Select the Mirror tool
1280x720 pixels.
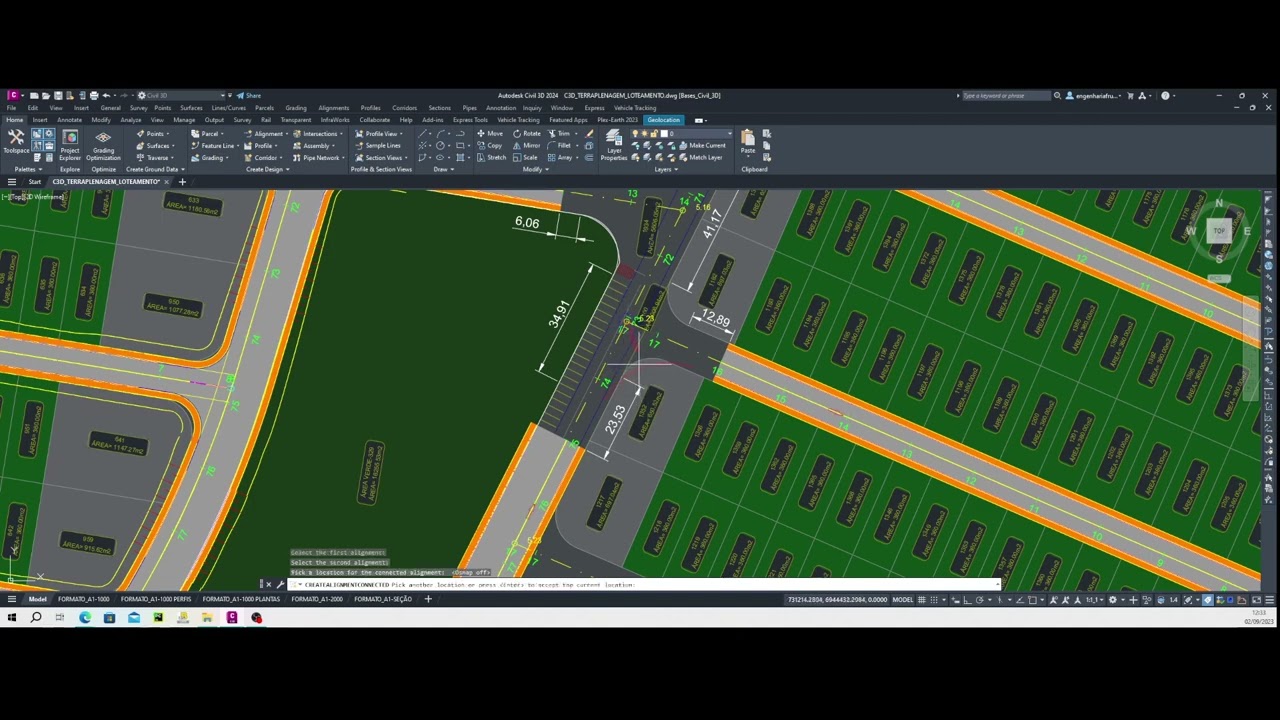[x=527, y=145]
